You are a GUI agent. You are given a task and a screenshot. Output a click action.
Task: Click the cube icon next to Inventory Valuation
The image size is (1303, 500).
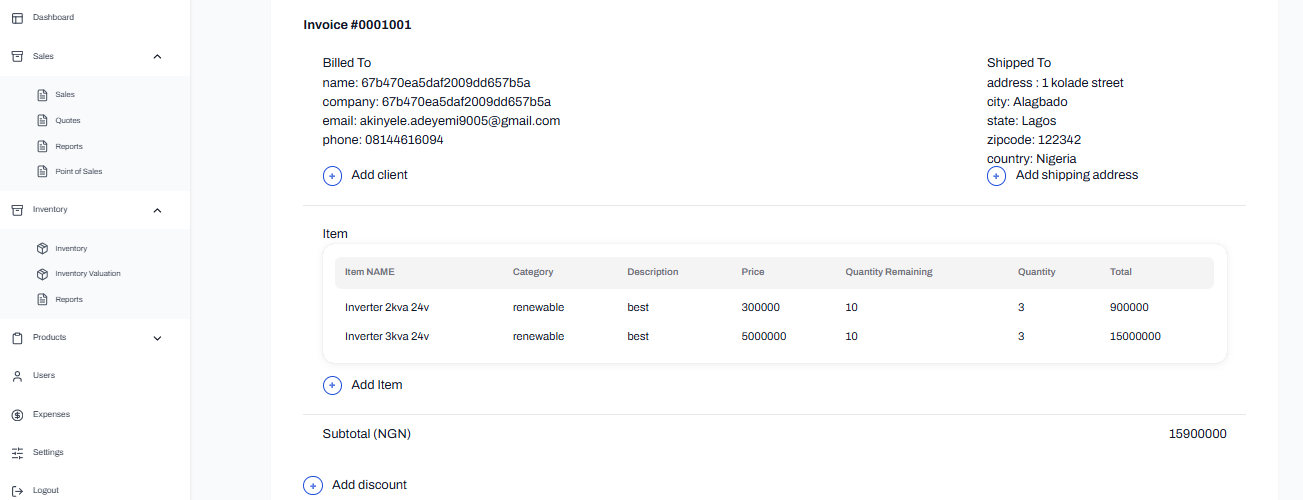point(42,274)
